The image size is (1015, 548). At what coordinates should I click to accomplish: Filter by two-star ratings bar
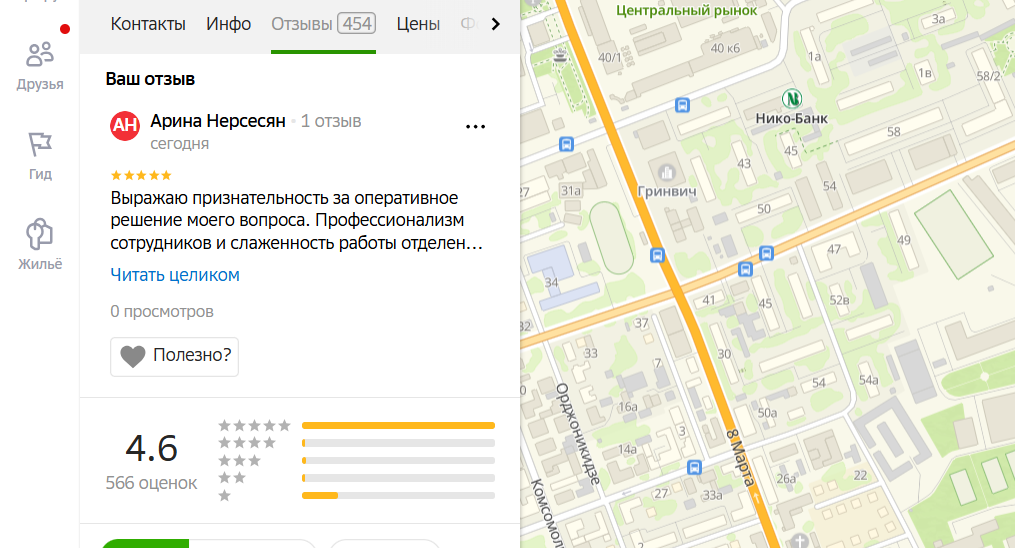pos(398,478)
